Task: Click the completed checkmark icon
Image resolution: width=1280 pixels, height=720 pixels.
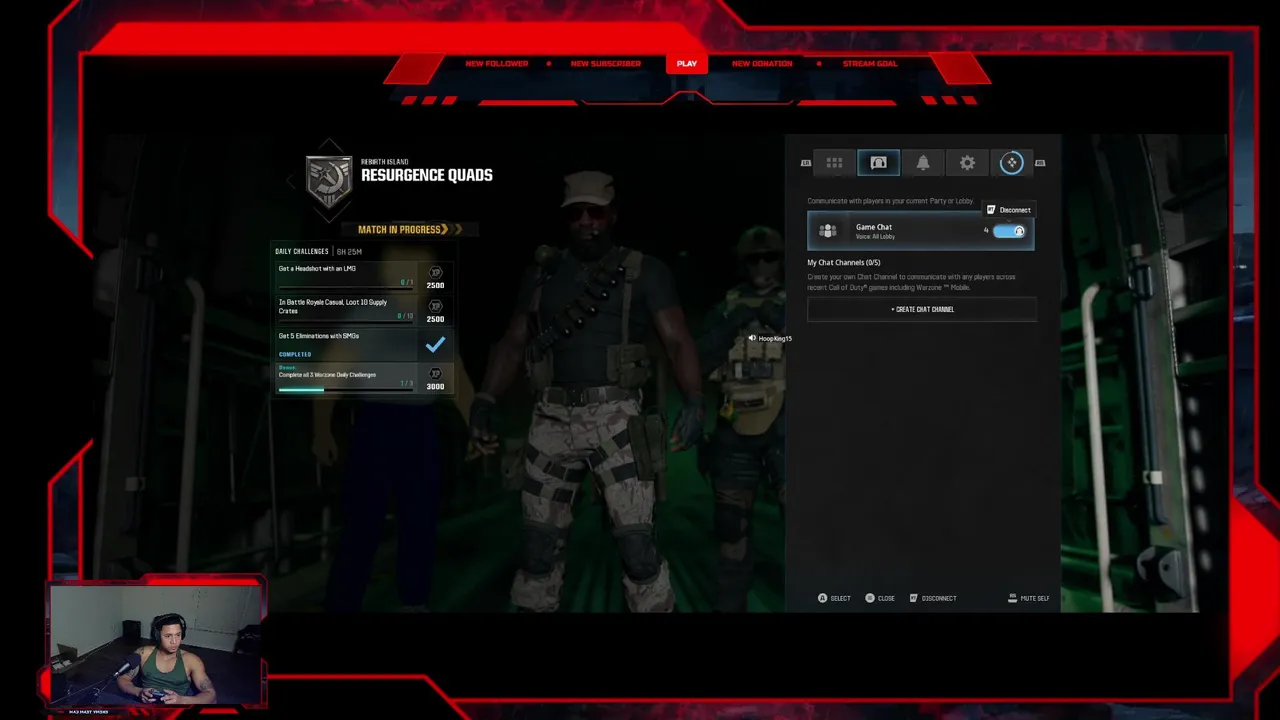Action: point(435,344)
